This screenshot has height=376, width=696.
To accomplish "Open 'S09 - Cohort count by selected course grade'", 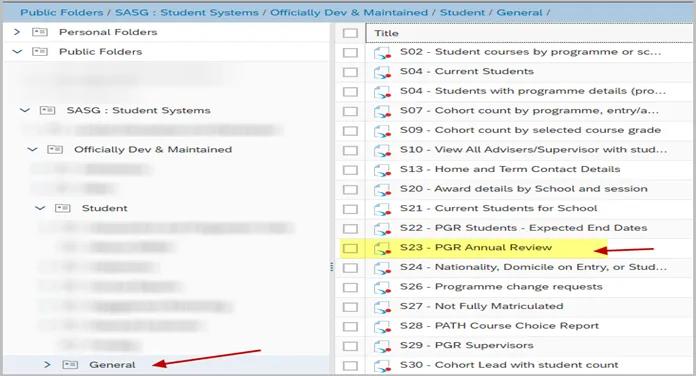I will point(530,130).
